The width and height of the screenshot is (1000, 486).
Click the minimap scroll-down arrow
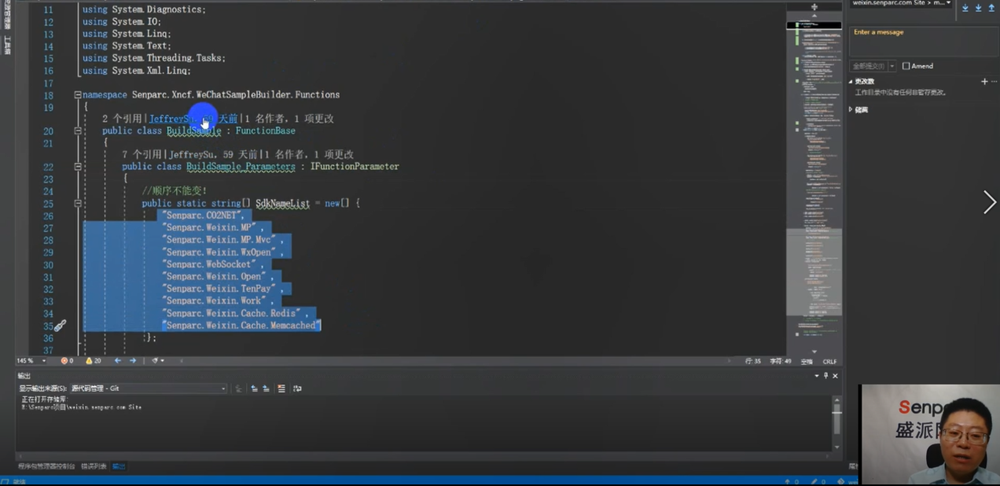(814, 351)
